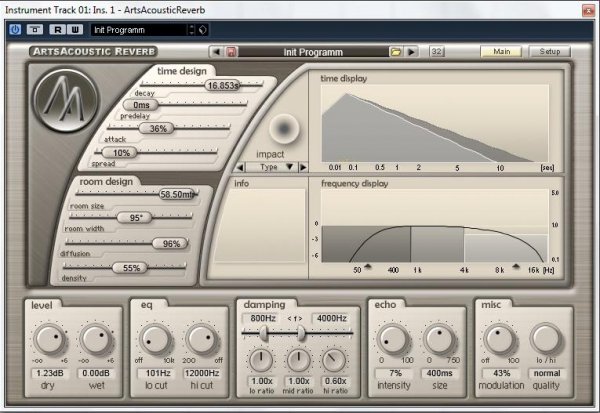
Task: Click the dry level knob
Action: coord(50,339)
